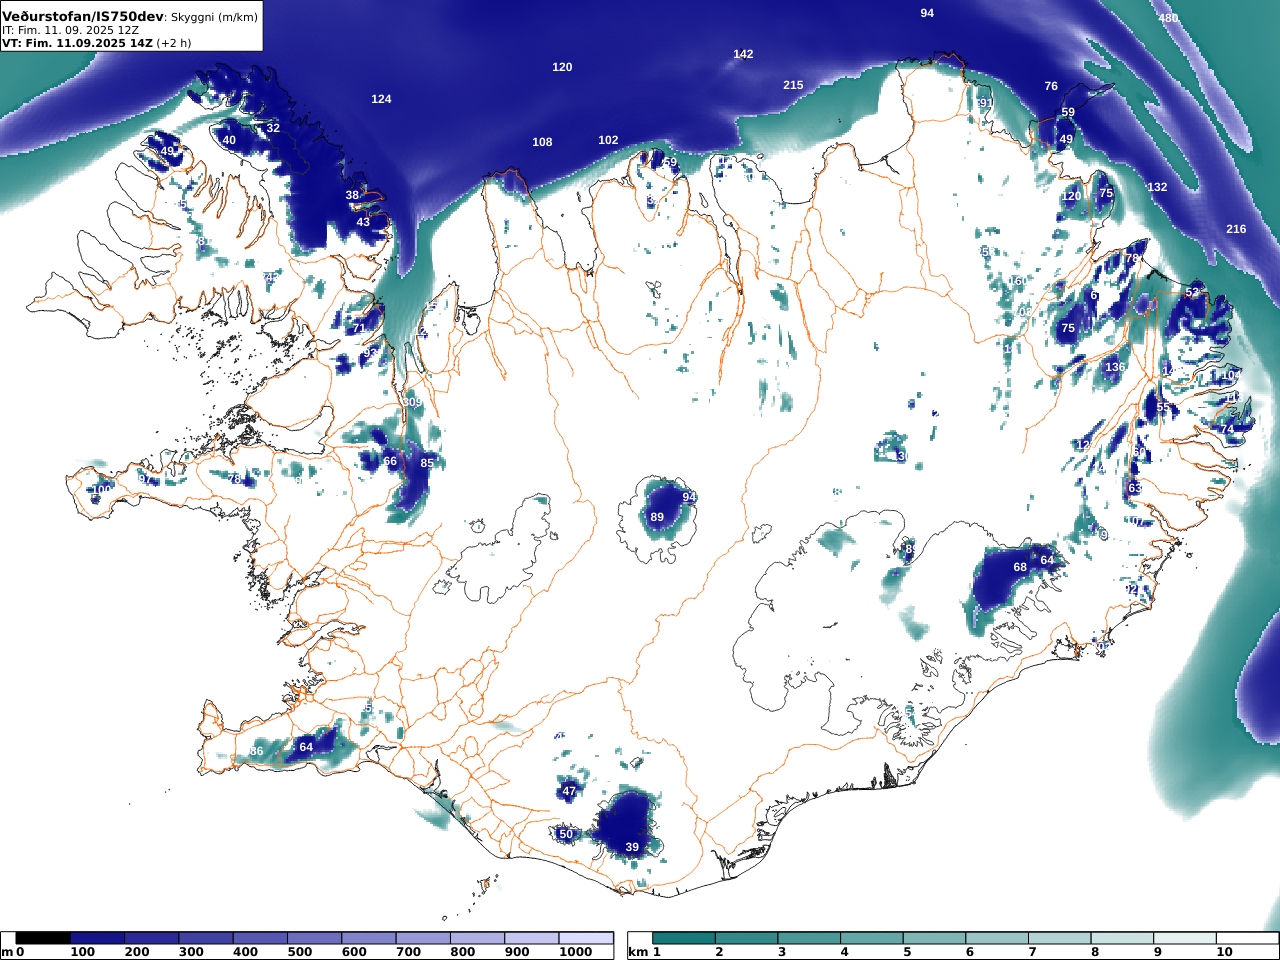Click the 1–2 km dark teal legend swatch
The width and height of the screenshot is (1280, 960).
684,938
